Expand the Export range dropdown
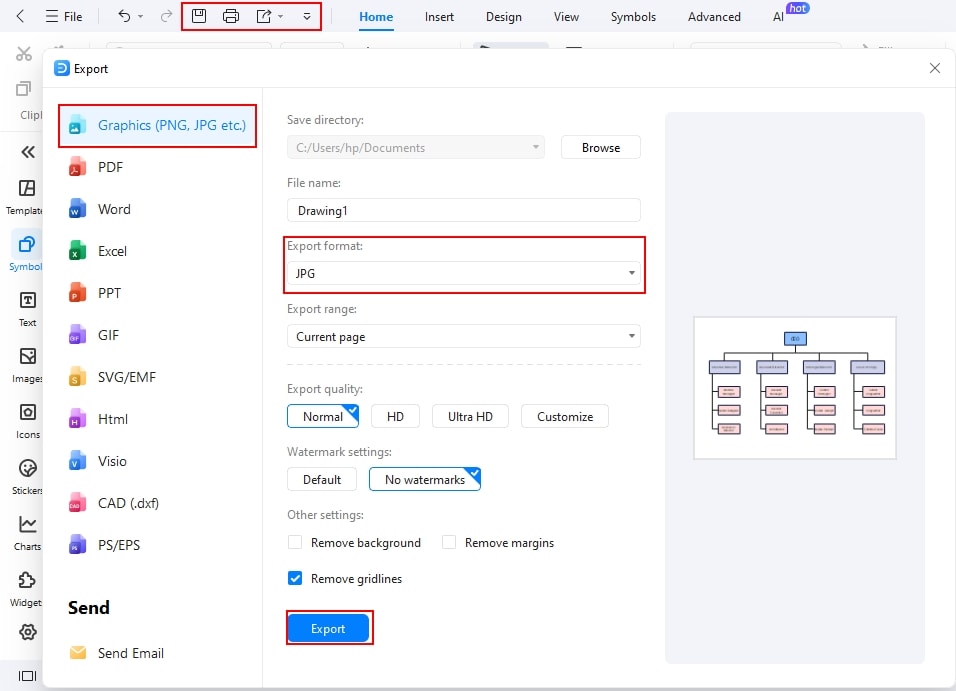Viewport: 956px width, 691px height. (631, 336)
